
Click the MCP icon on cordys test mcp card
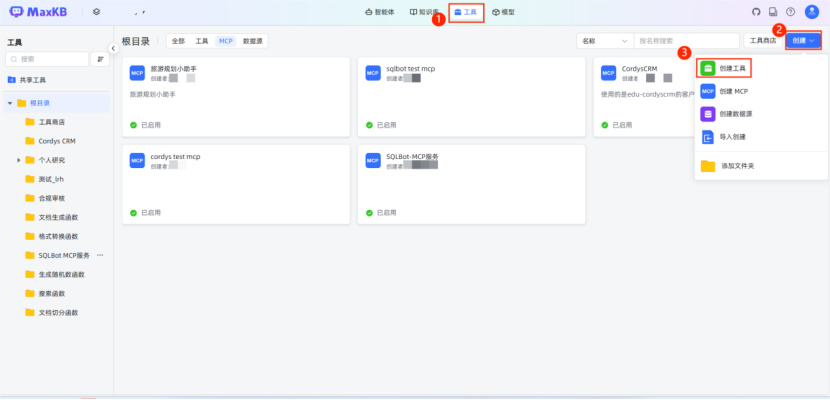point(137,161)
